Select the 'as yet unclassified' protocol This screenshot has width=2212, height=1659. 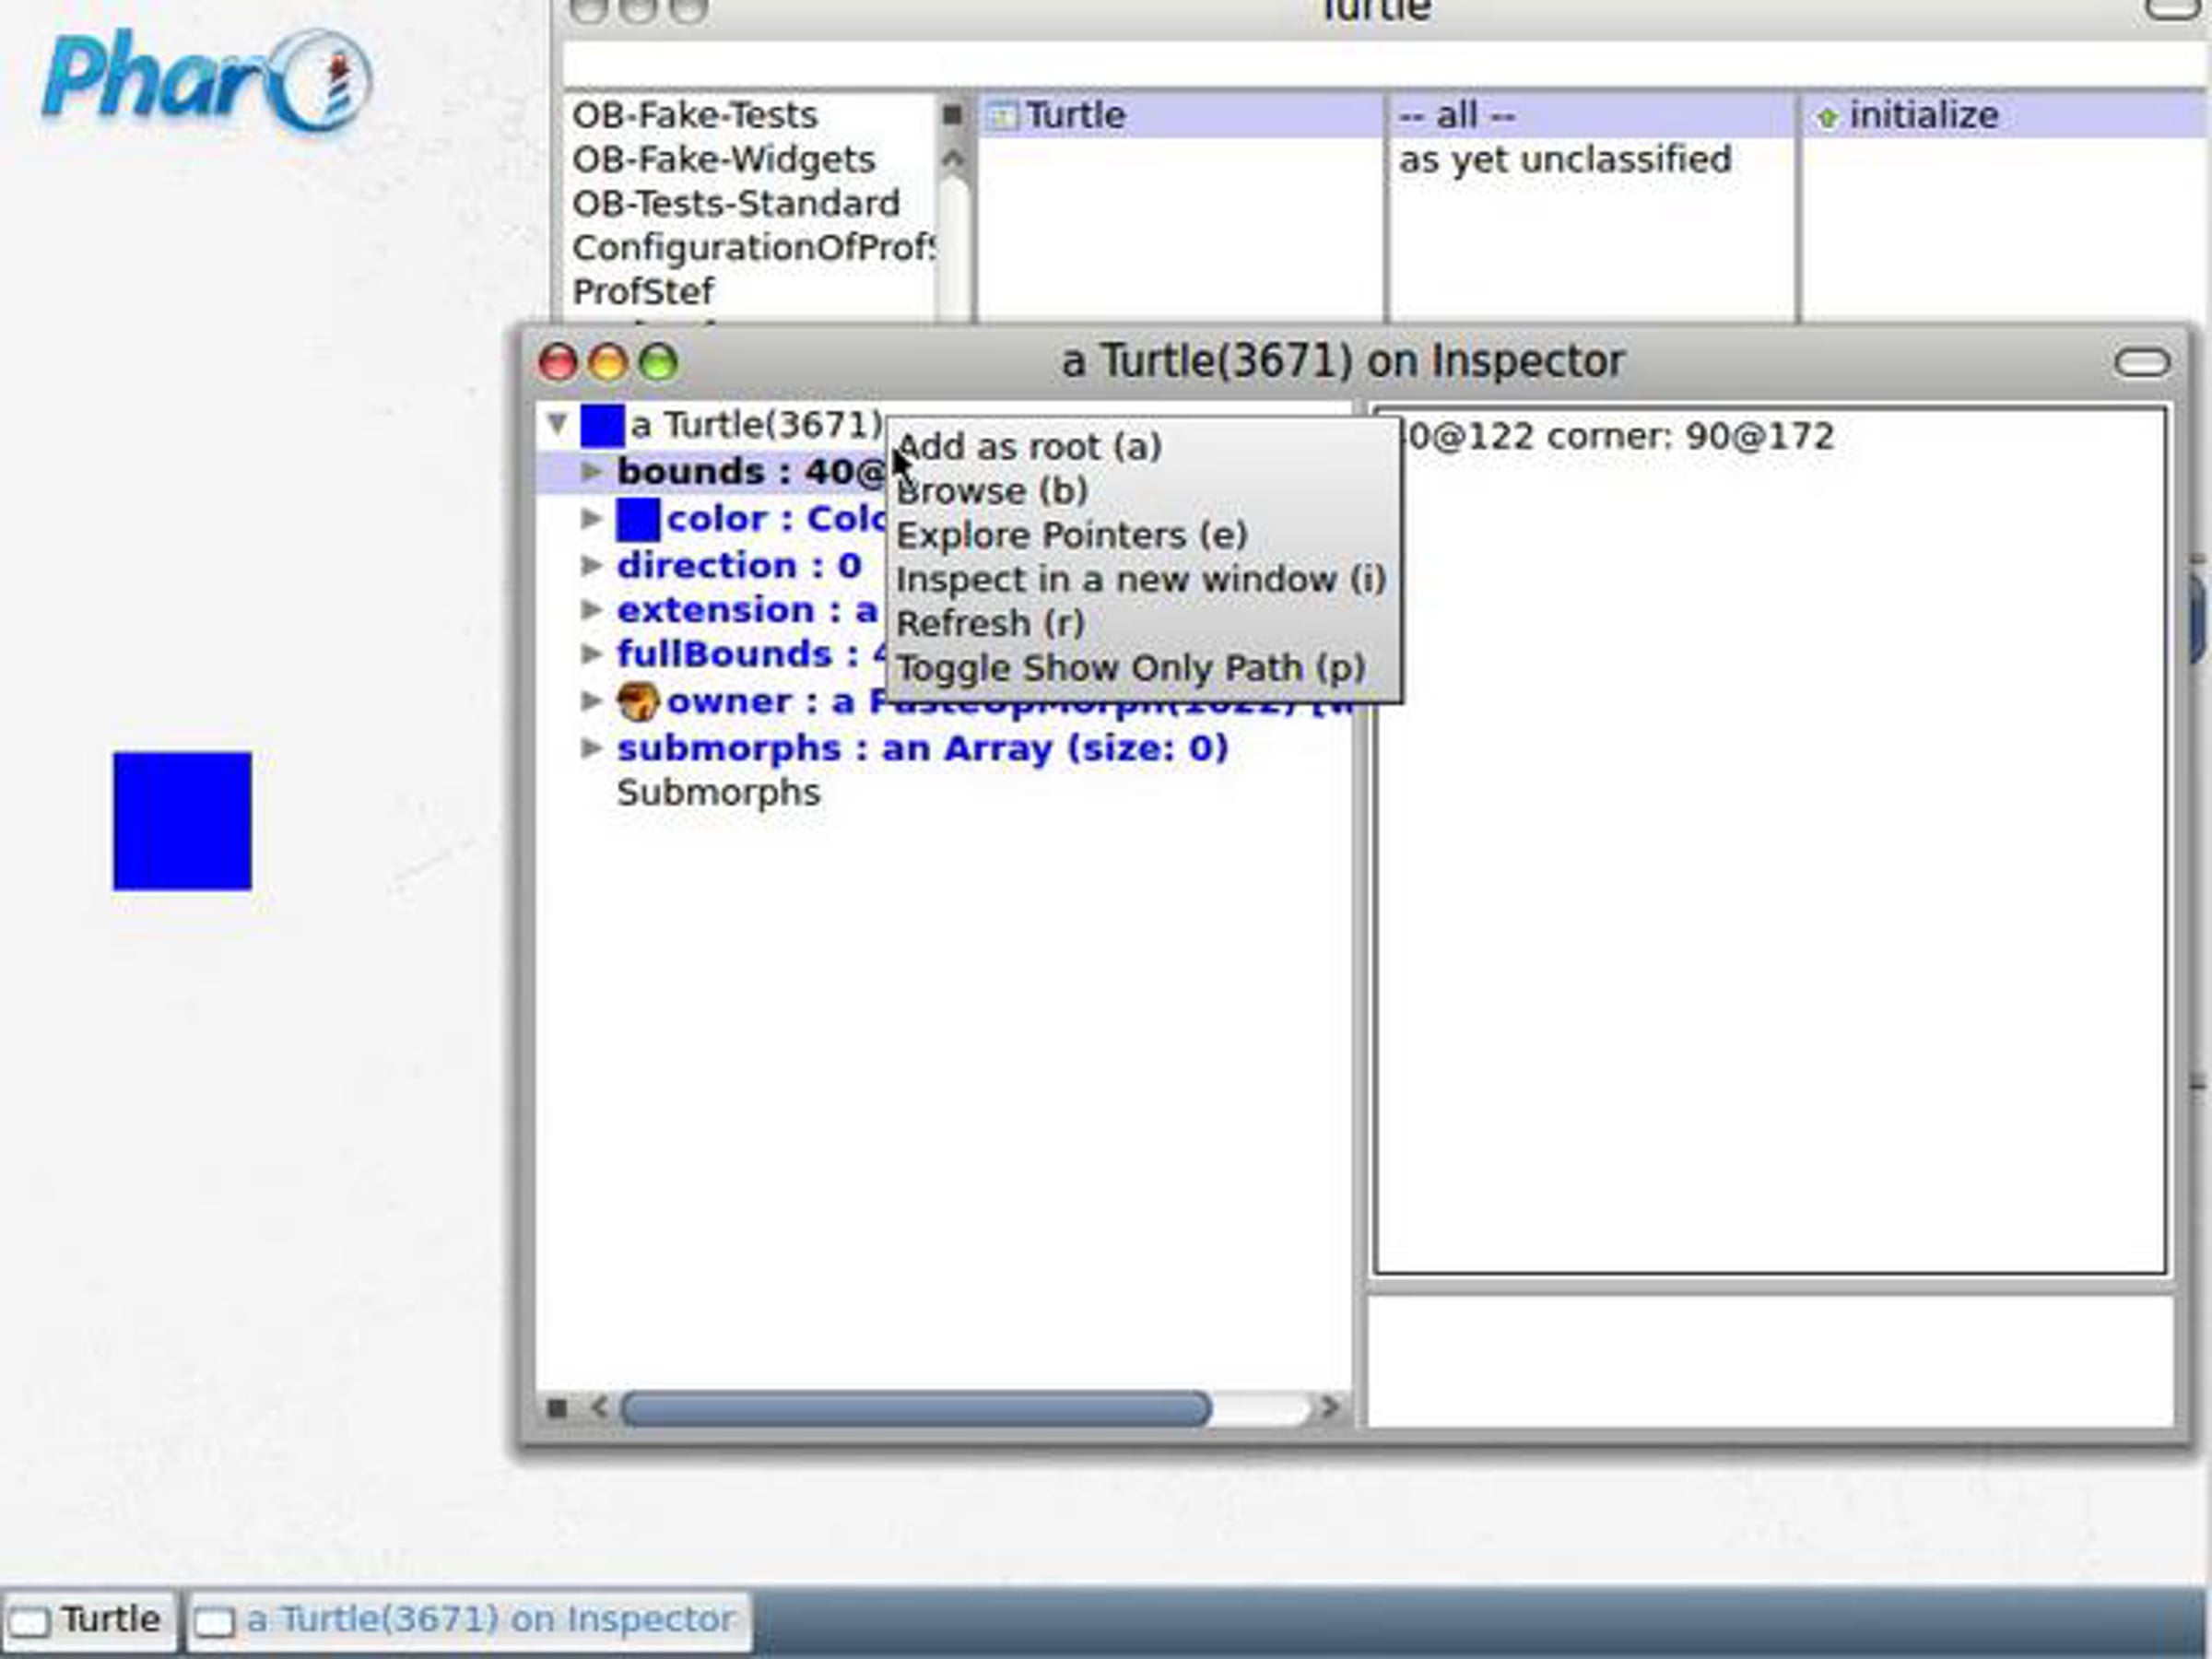click(1564, 160)
